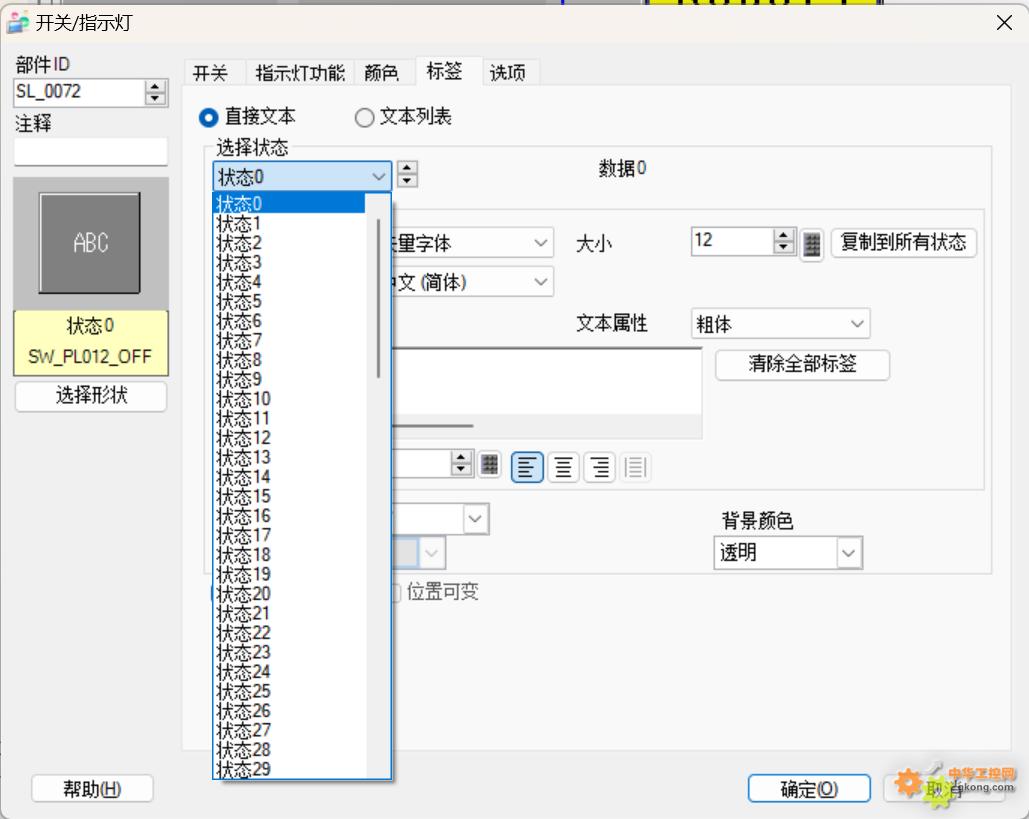The image size is (1029, 819).
Task: Click the 复制到所有状态 button
Action: (x=903, y=243)
